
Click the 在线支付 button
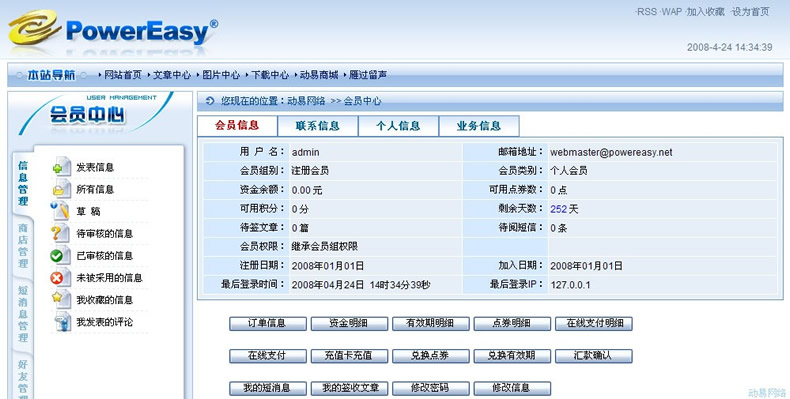[268, 356]
